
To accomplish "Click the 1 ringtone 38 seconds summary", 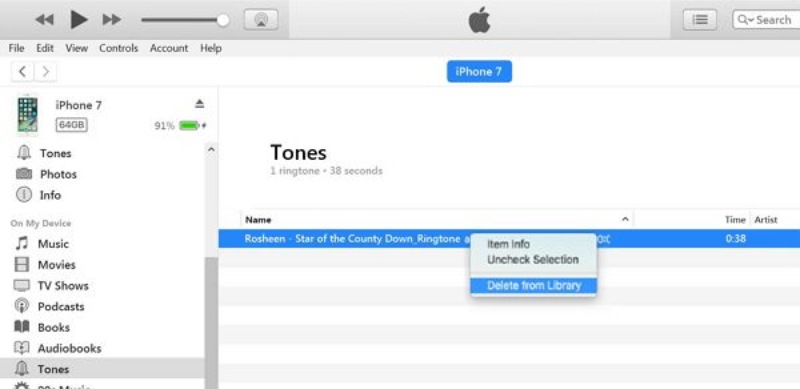I will (x=326, y=171).
